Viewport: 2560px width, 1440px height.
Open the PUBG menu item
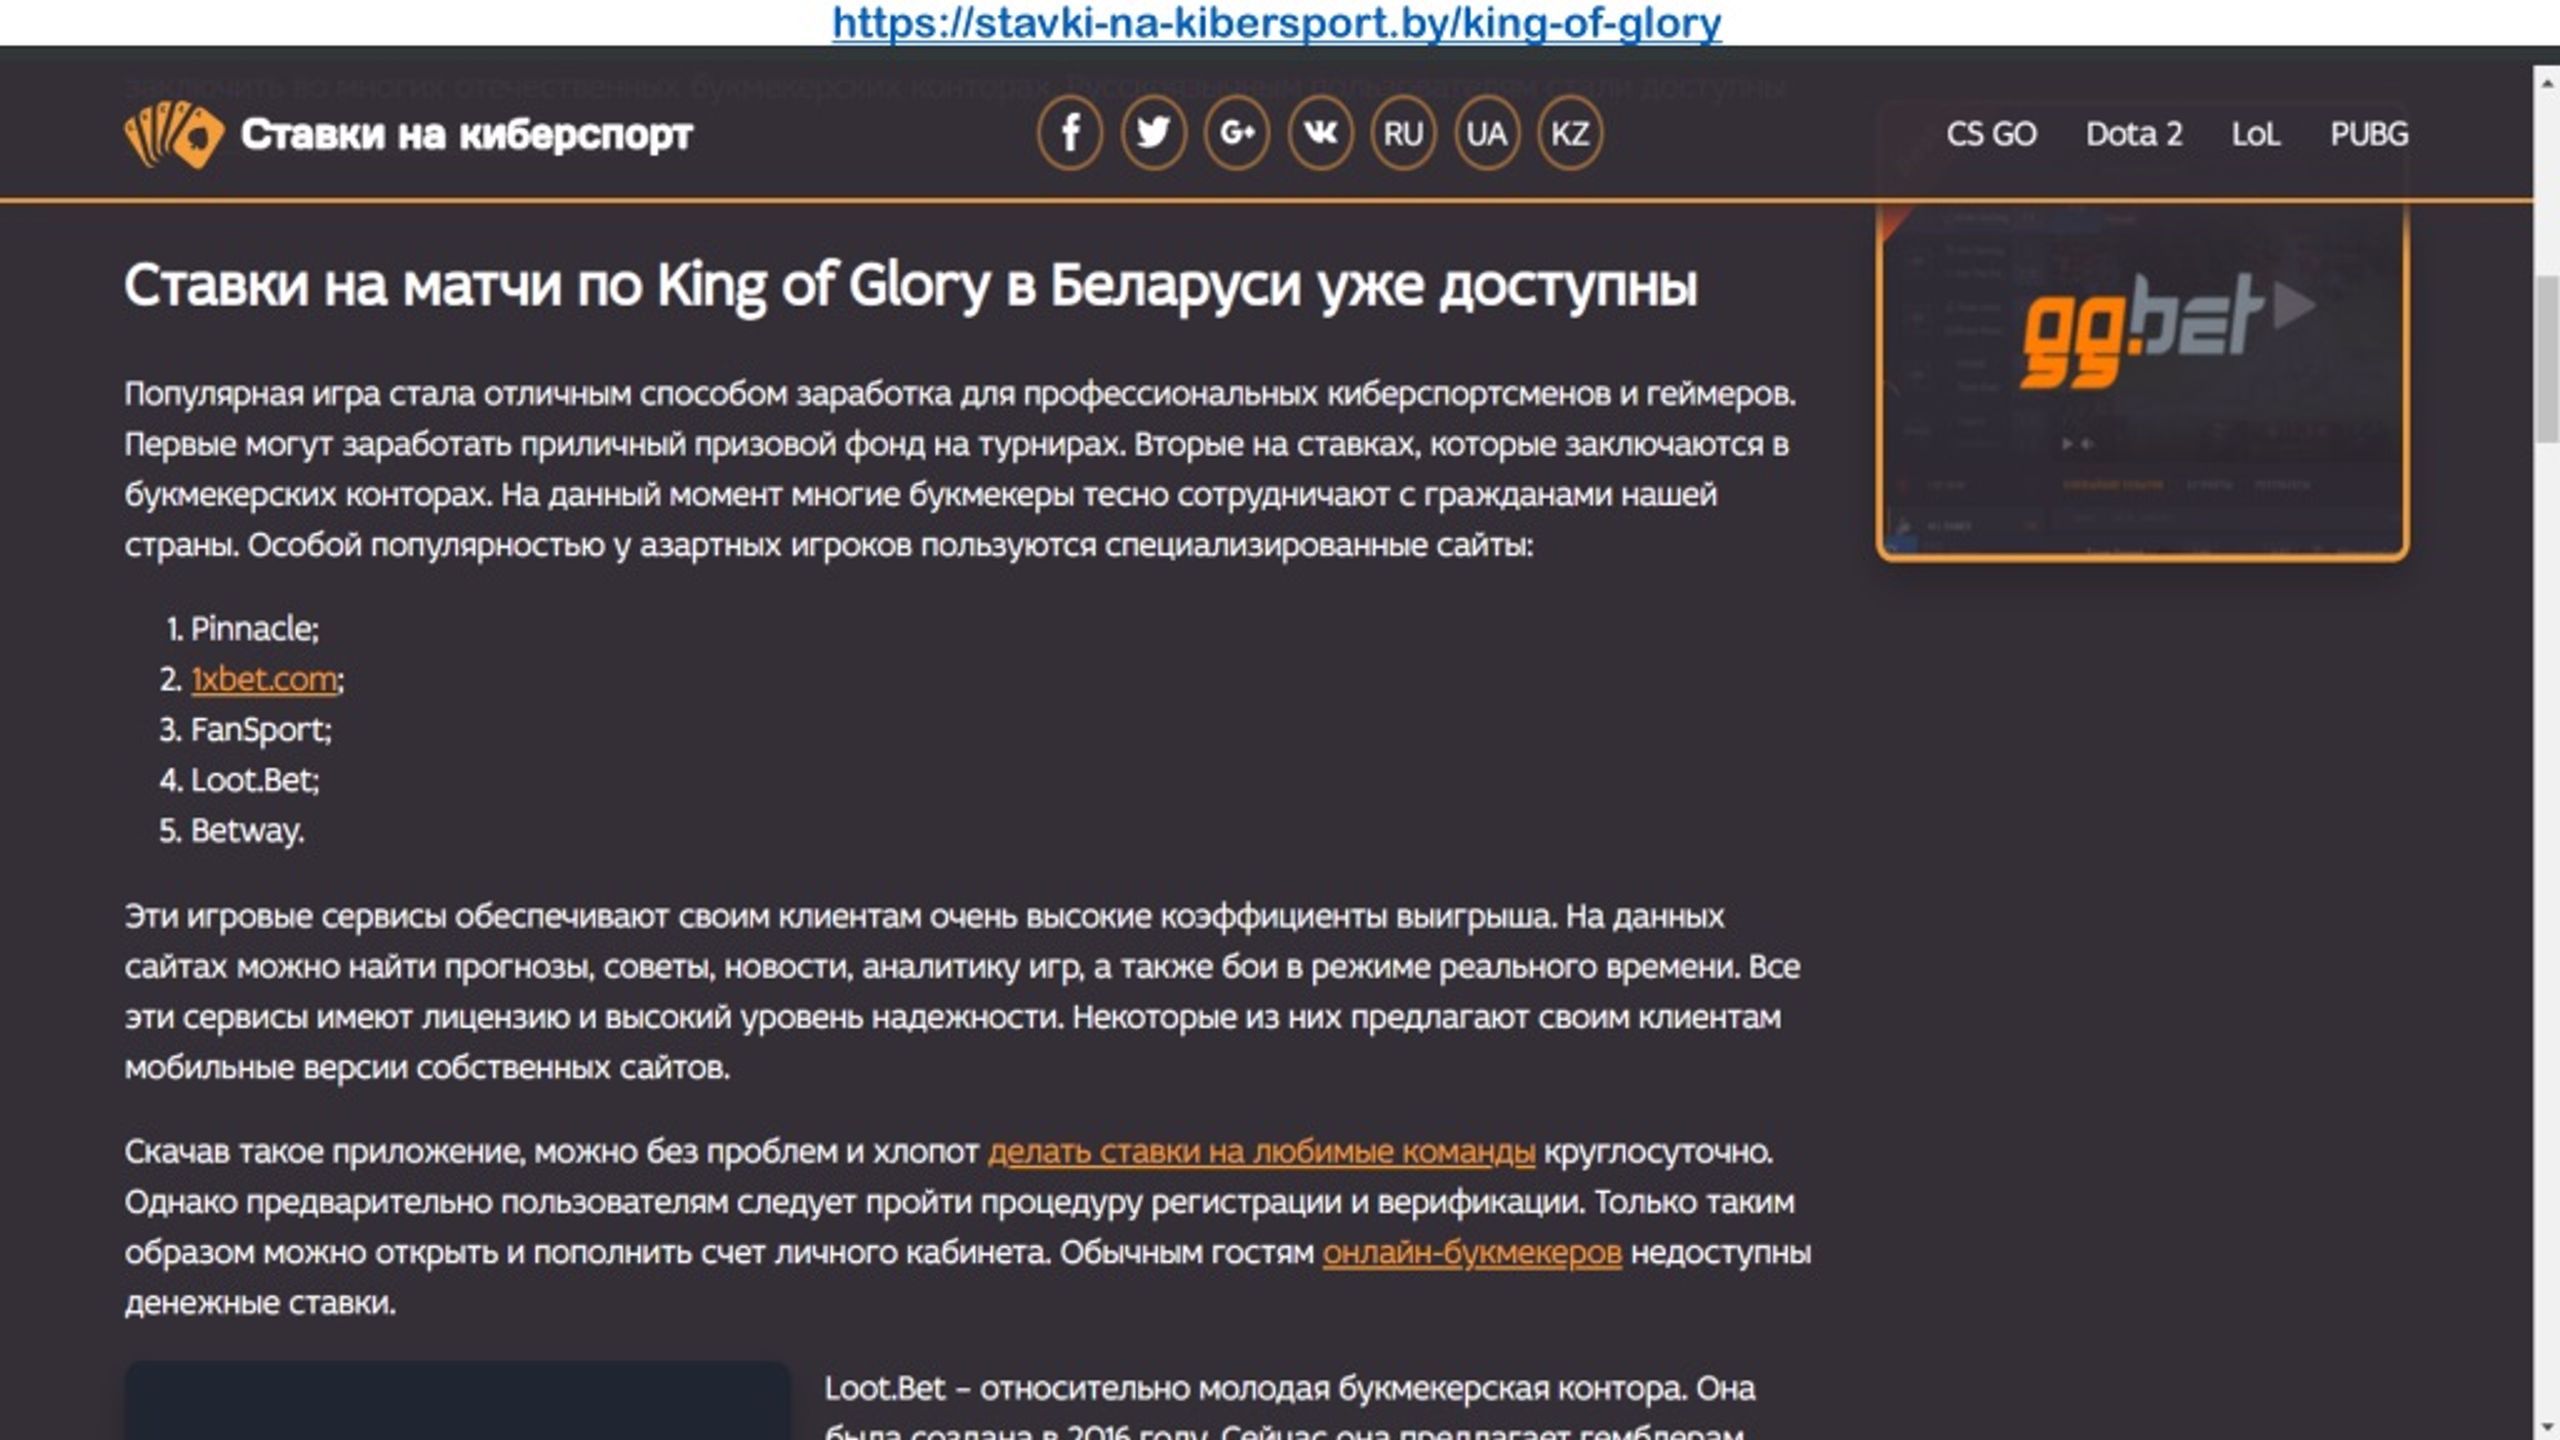(x=2369, y=134)
